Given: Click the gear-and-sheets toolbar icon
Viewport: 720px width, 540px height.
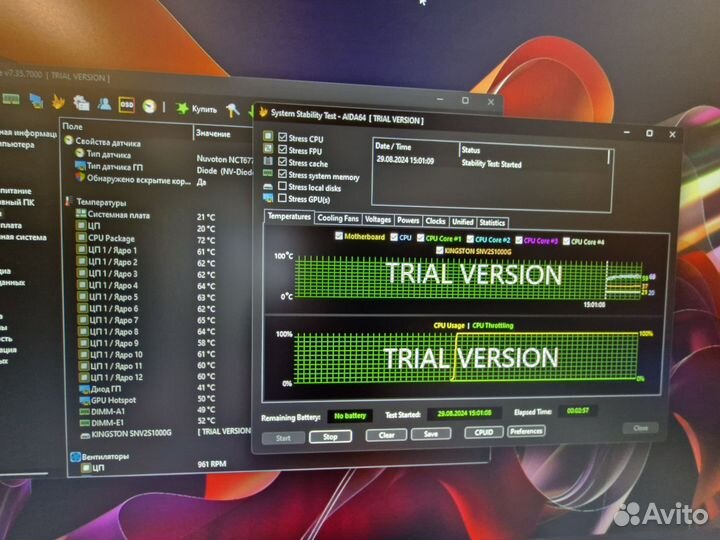Looking at the screenshot, I should (81, 103).
